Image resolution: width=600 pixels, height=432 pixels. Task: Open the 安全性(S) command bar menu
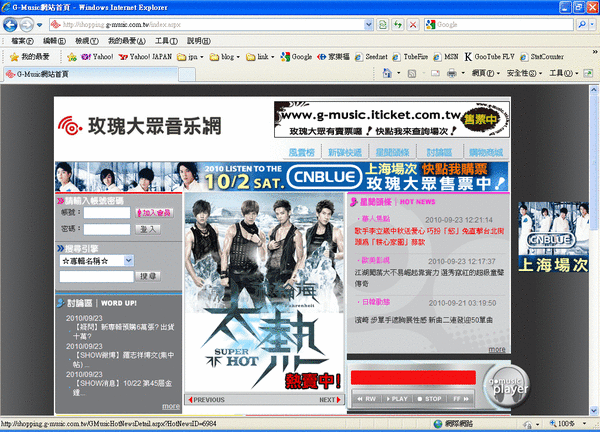point(524,73)
